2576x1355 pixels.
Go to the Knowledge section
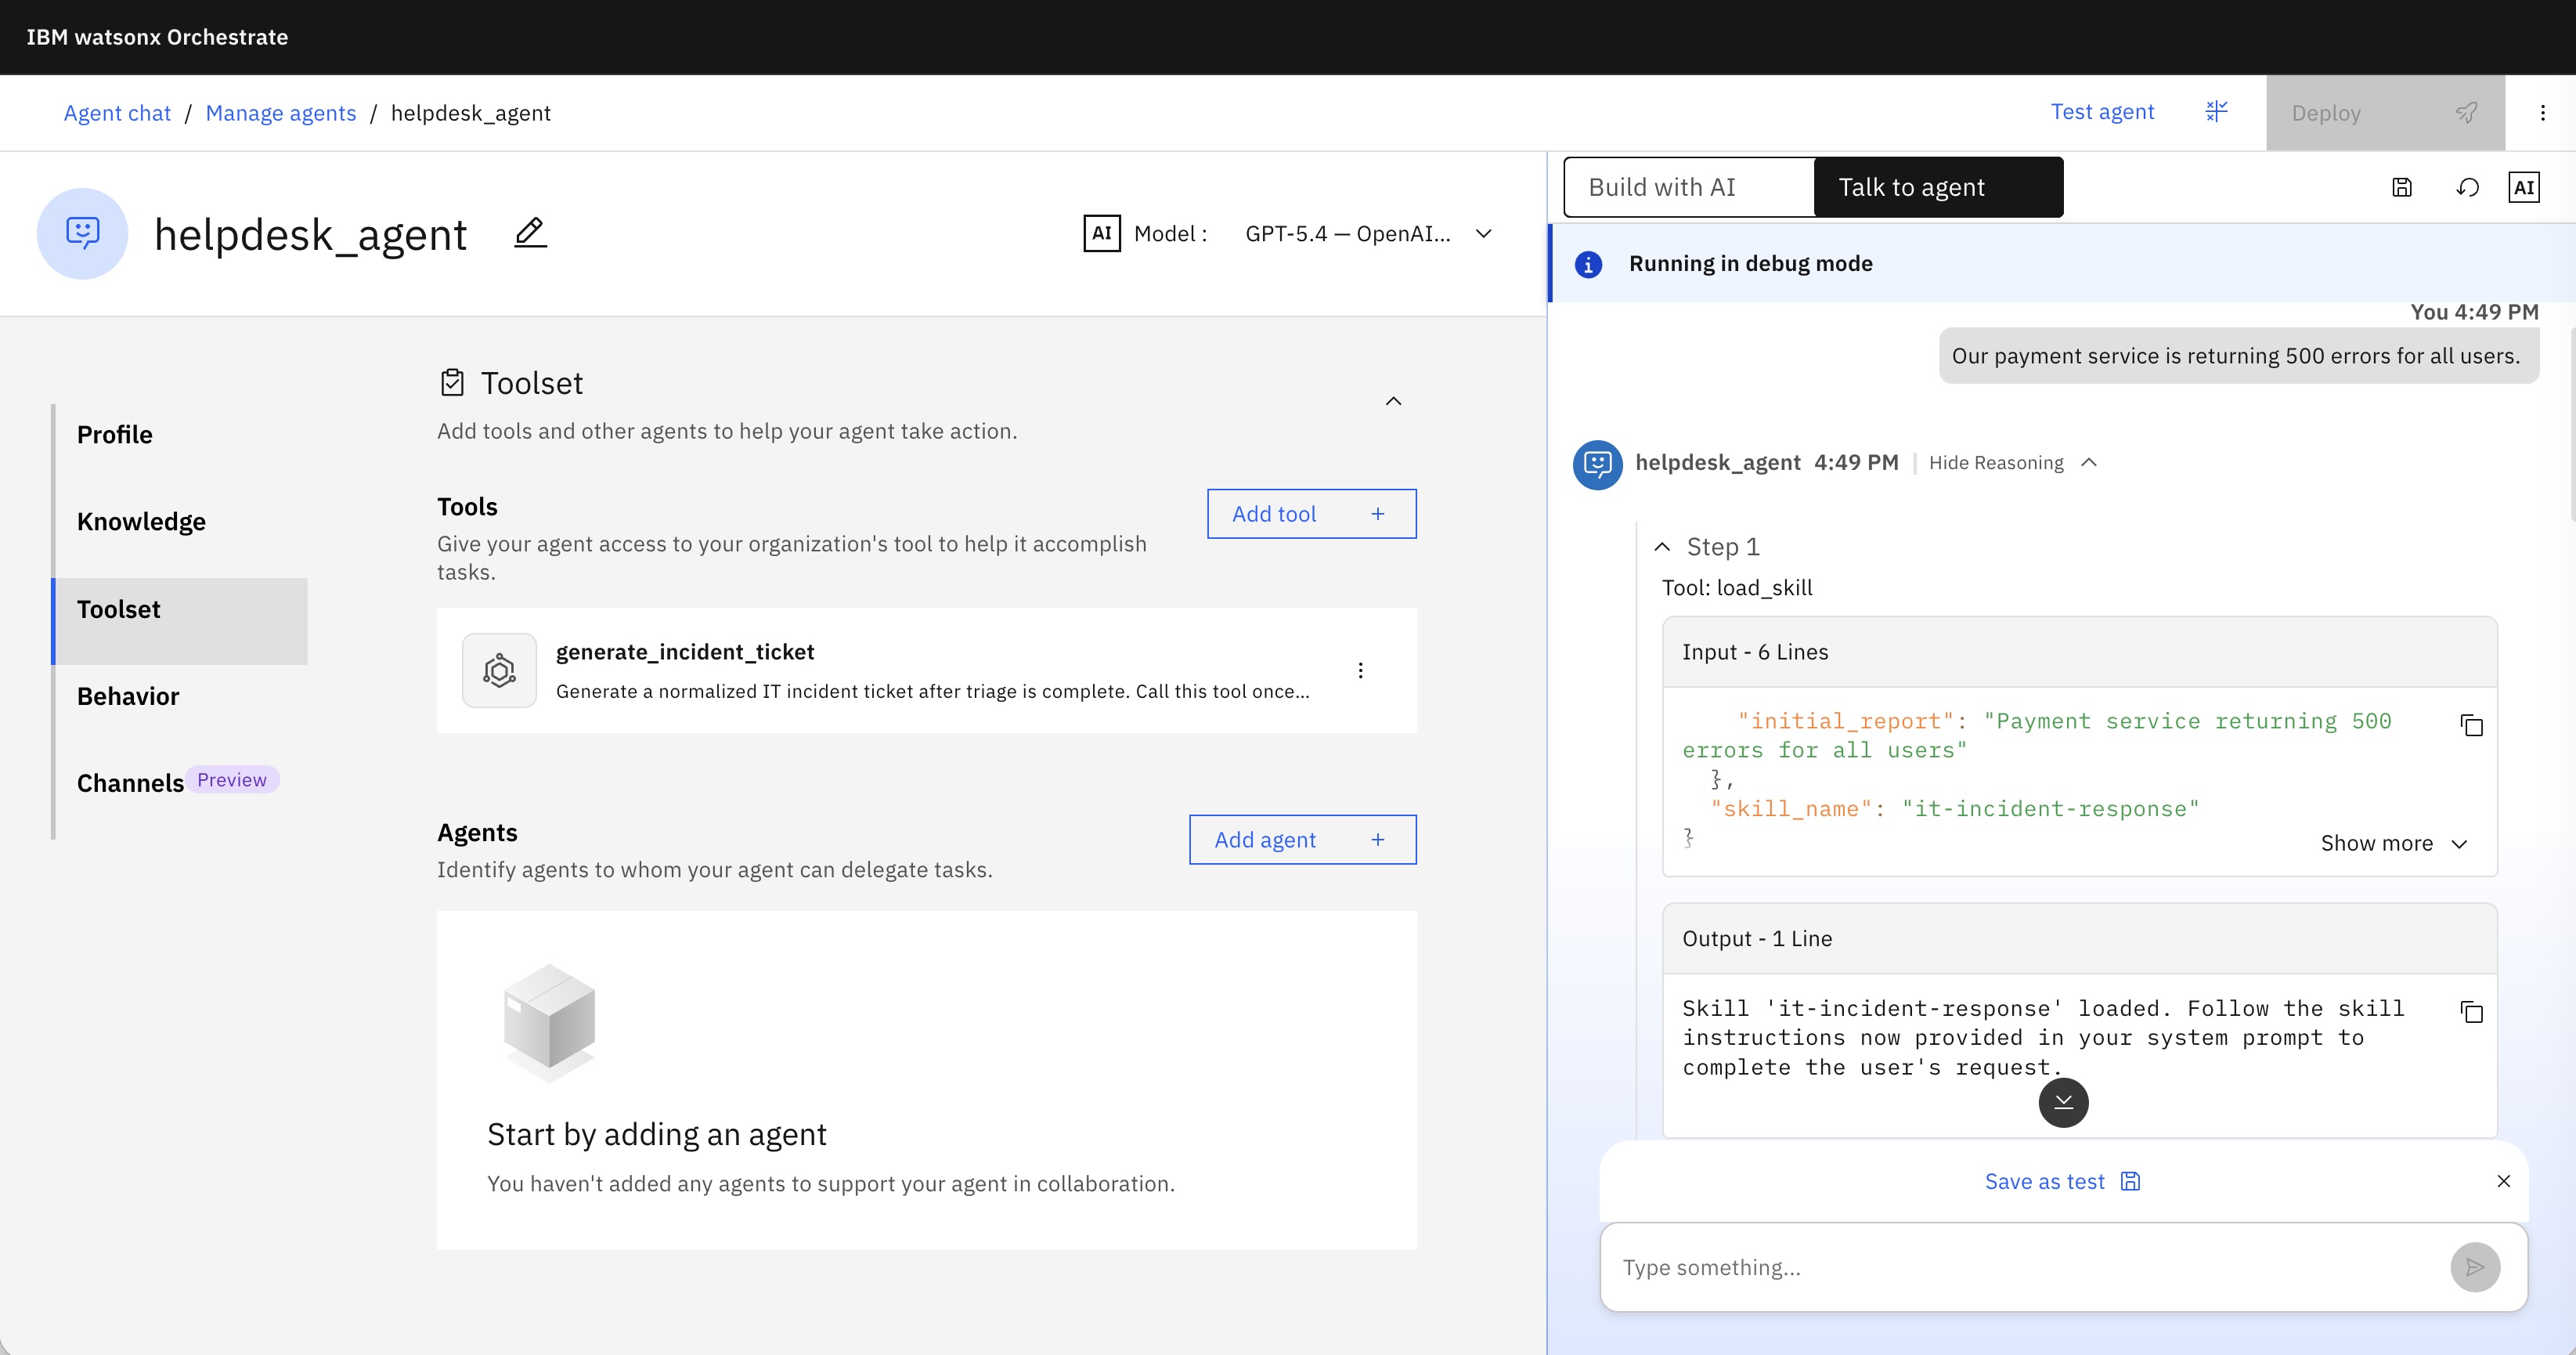tap(141, 521)
